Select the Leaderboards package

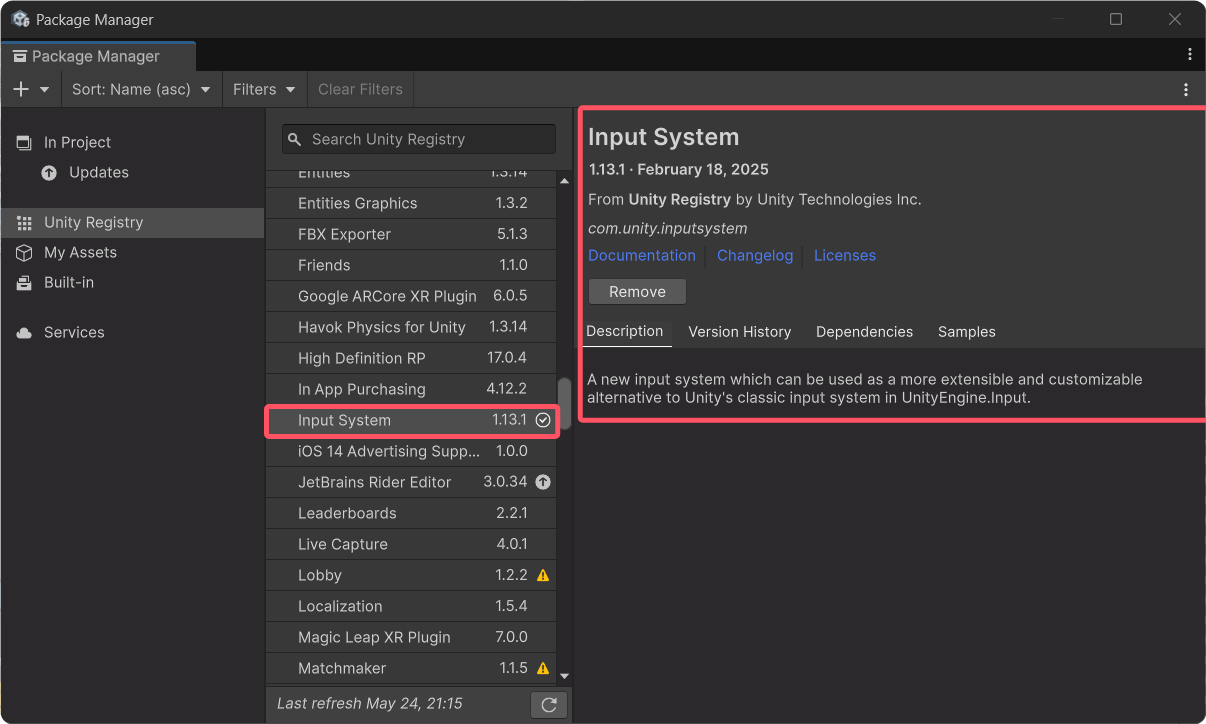pyautogui.click(x=411, y=513)
